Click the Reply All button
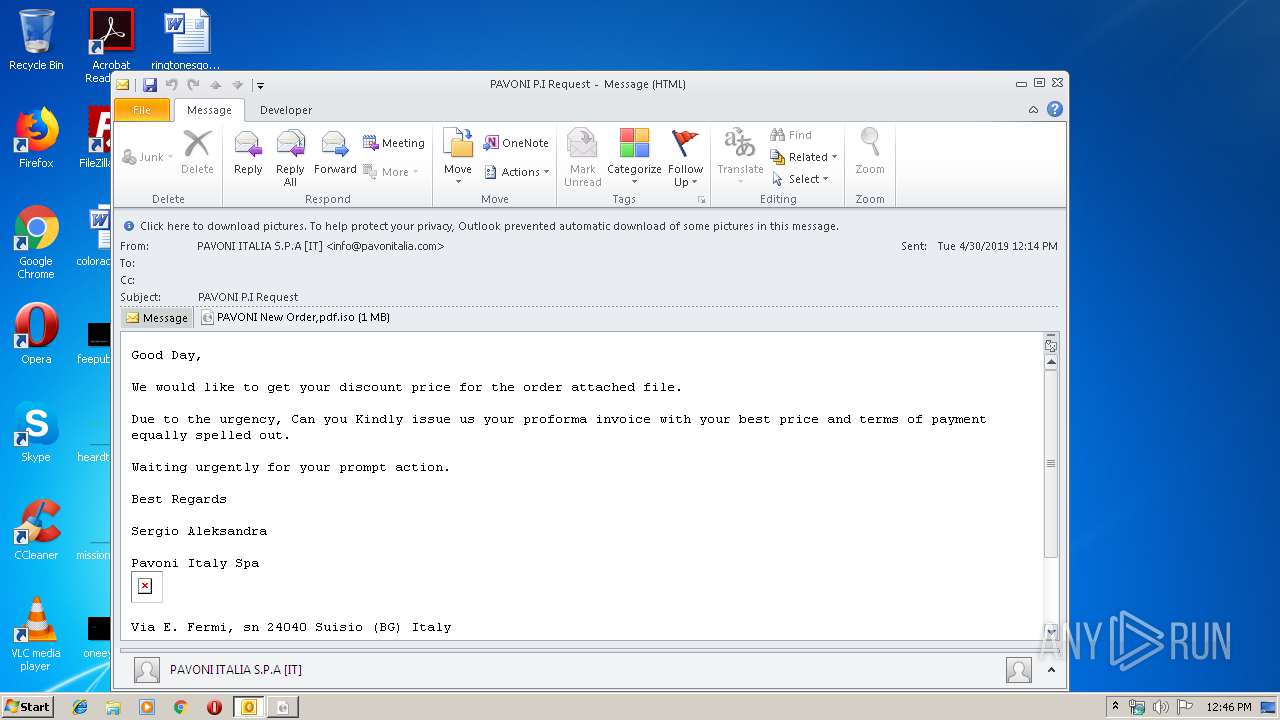The width and height of the screenshot is (1280, 720). (x=290, y=158)
